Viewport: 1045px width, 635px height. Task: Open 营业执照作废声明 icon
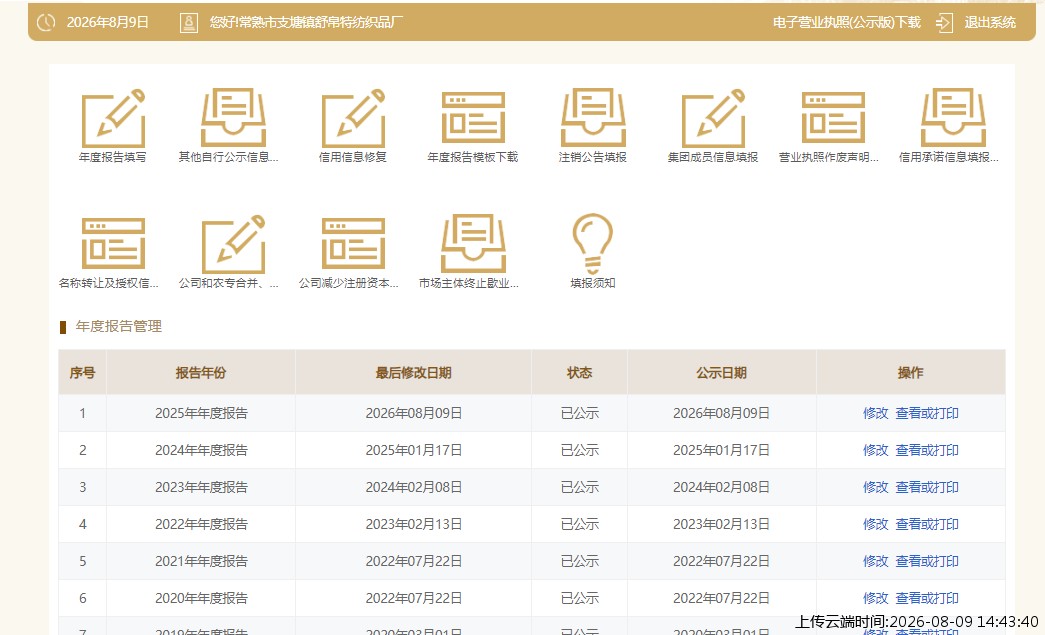click(x=833, y=118)
